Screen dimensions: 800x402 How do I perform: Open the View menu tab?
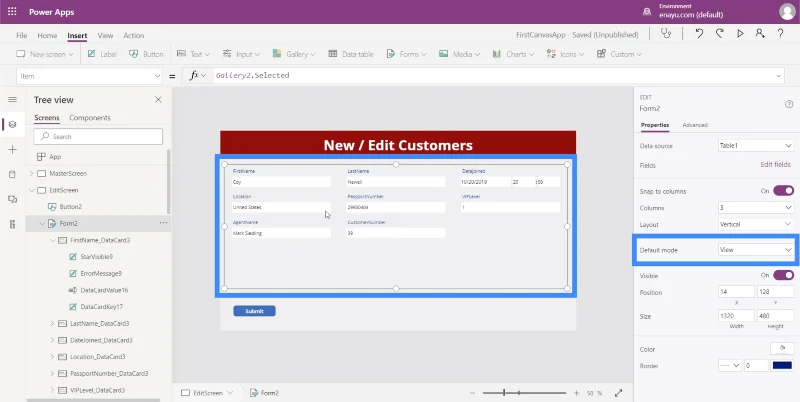click(105, 36)
